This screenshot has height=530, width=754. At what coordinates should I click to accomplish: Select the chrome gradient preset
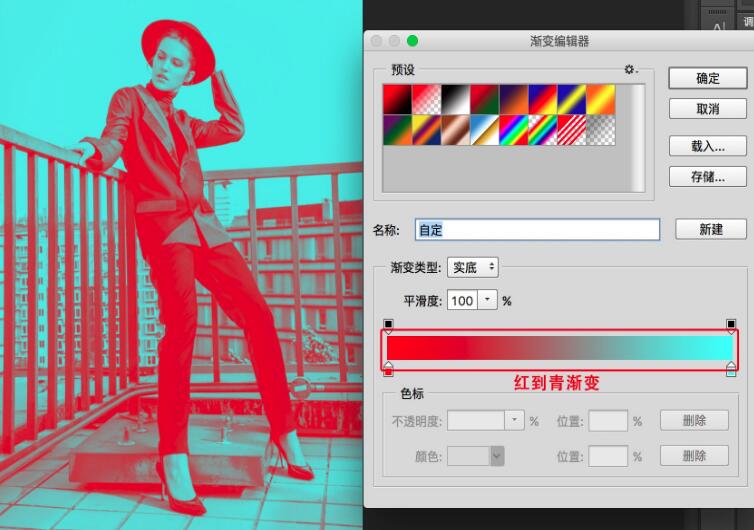[484, 130]
